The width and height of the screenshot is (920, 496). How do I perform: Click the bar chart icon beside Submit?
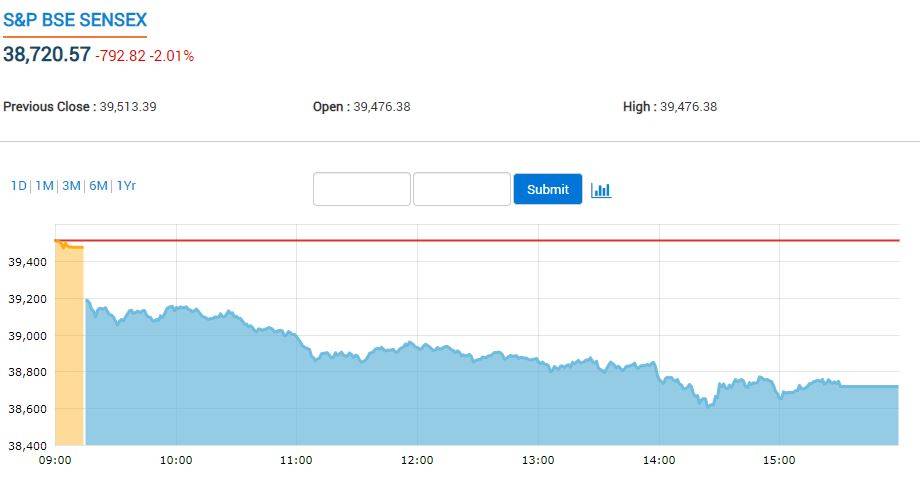pos(601,190)
